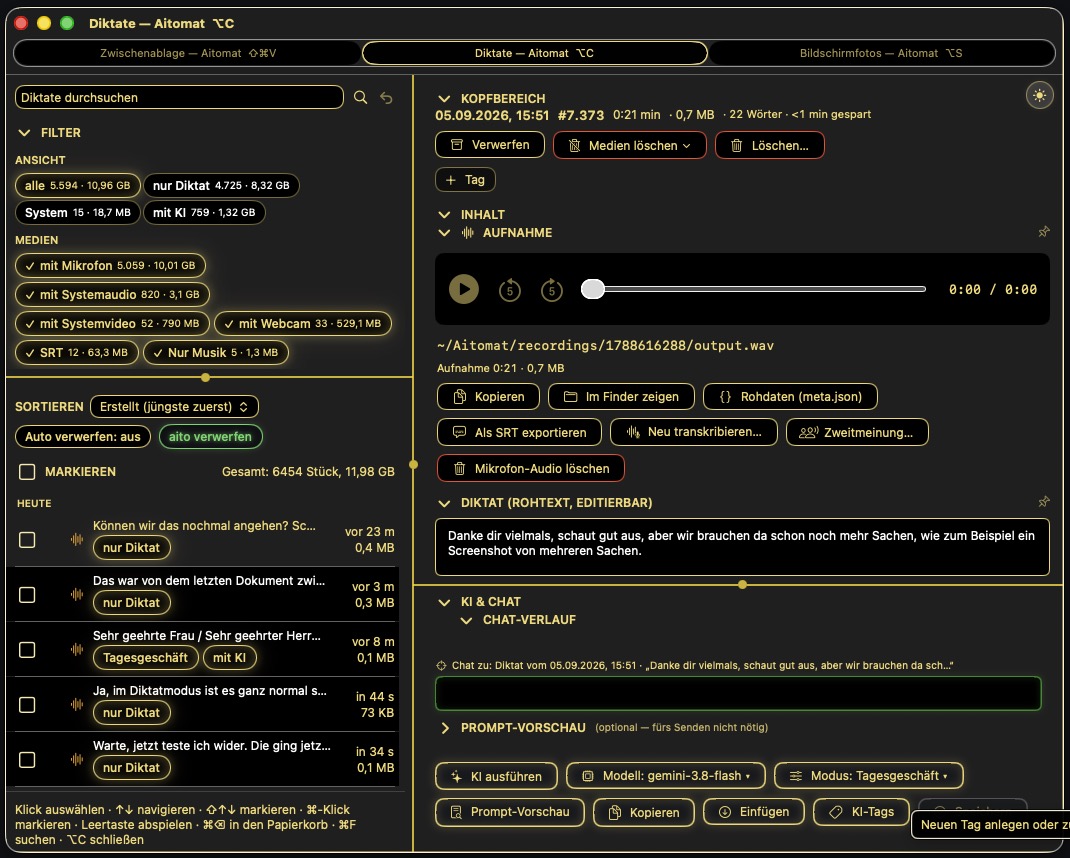Click Neu transkribieren…
The height and width of the screenshot is (858, 1070).
(694, 432)
